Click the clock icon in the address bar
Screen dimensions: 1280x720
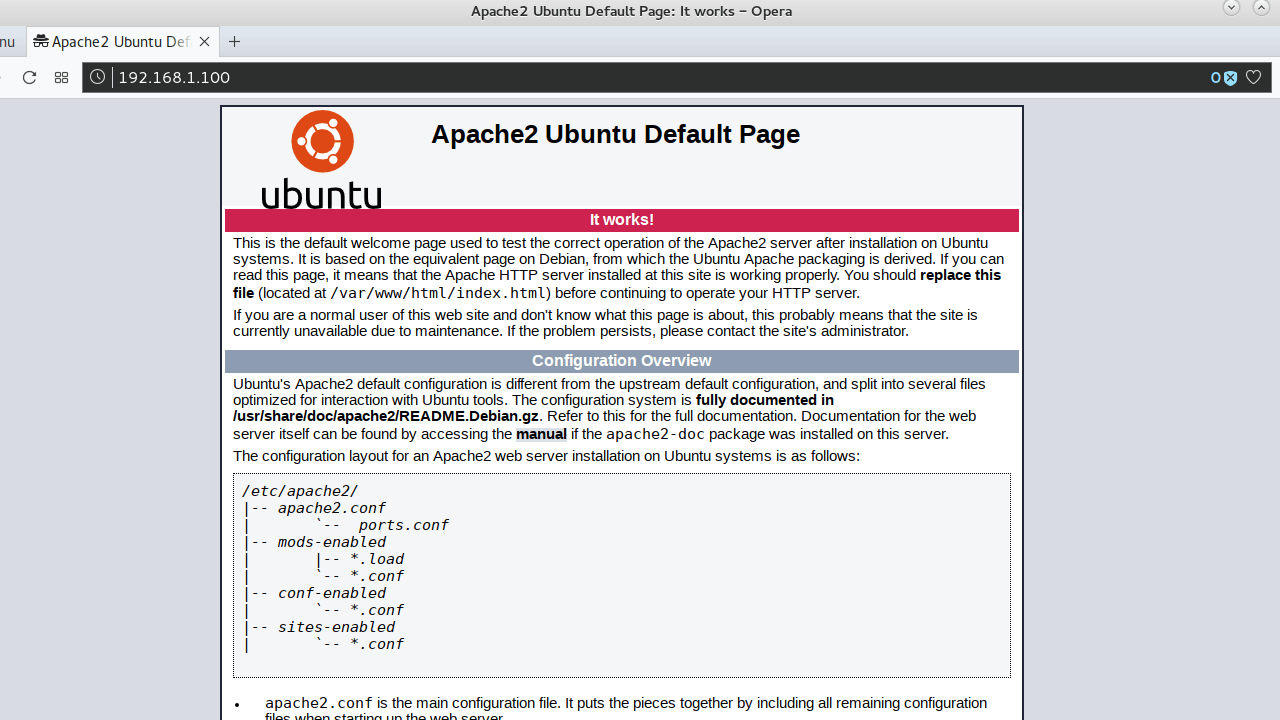(97, 77)
